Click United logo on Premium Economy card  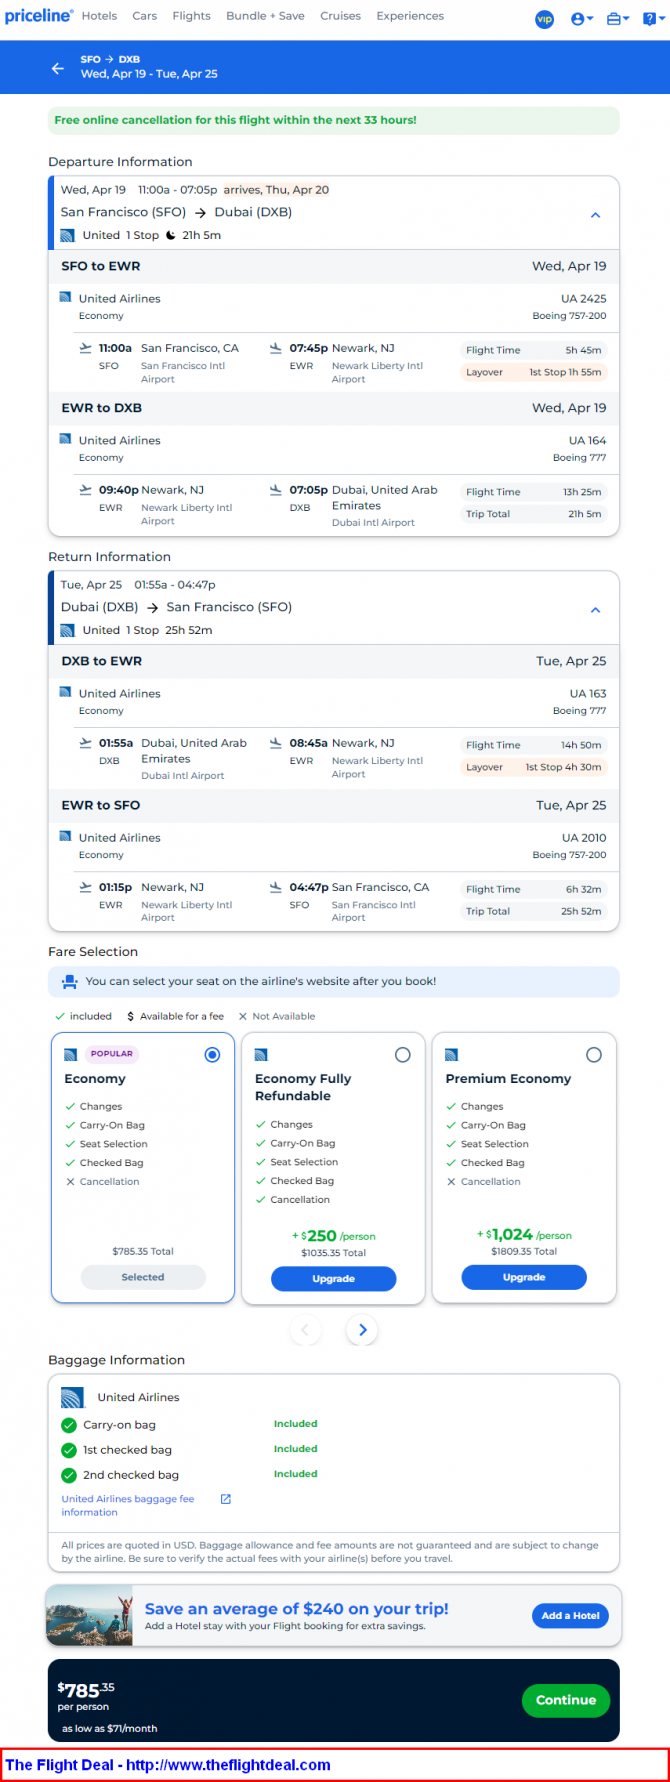point(451,1055)
